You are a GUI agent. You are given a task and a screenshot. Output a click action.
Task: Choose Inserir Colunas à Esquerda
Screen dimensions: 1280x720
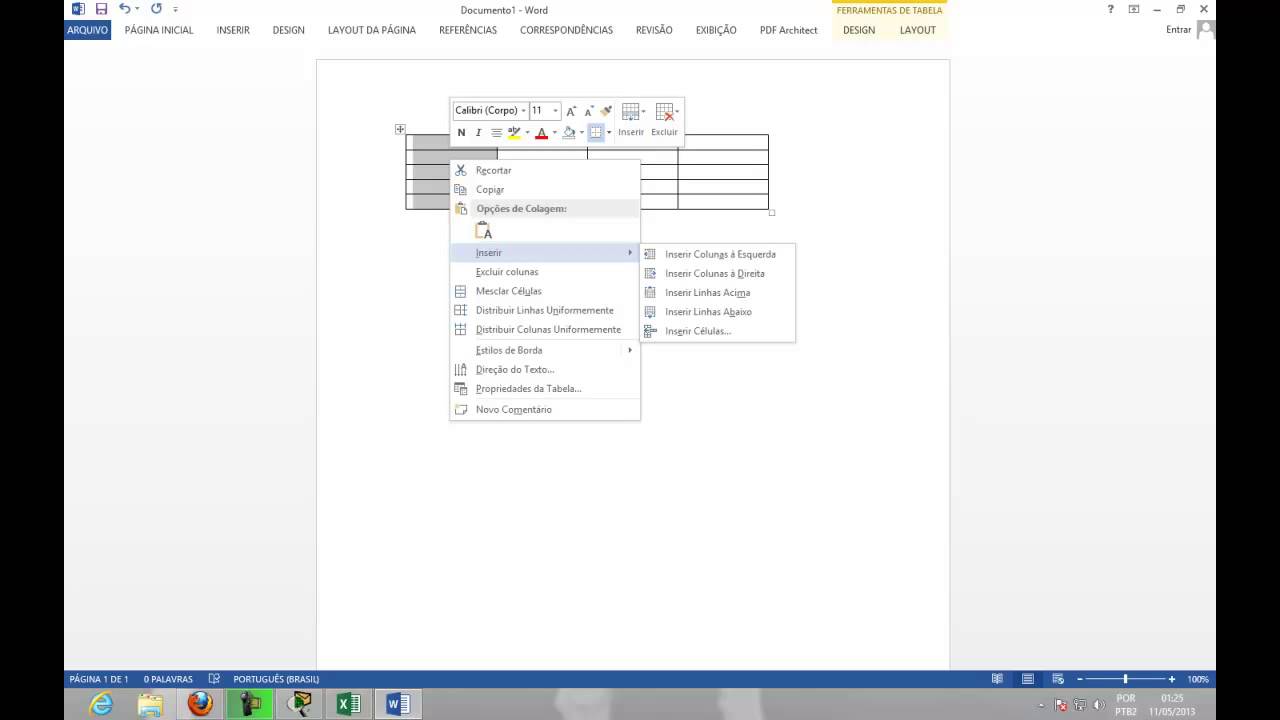coord(717,254)
